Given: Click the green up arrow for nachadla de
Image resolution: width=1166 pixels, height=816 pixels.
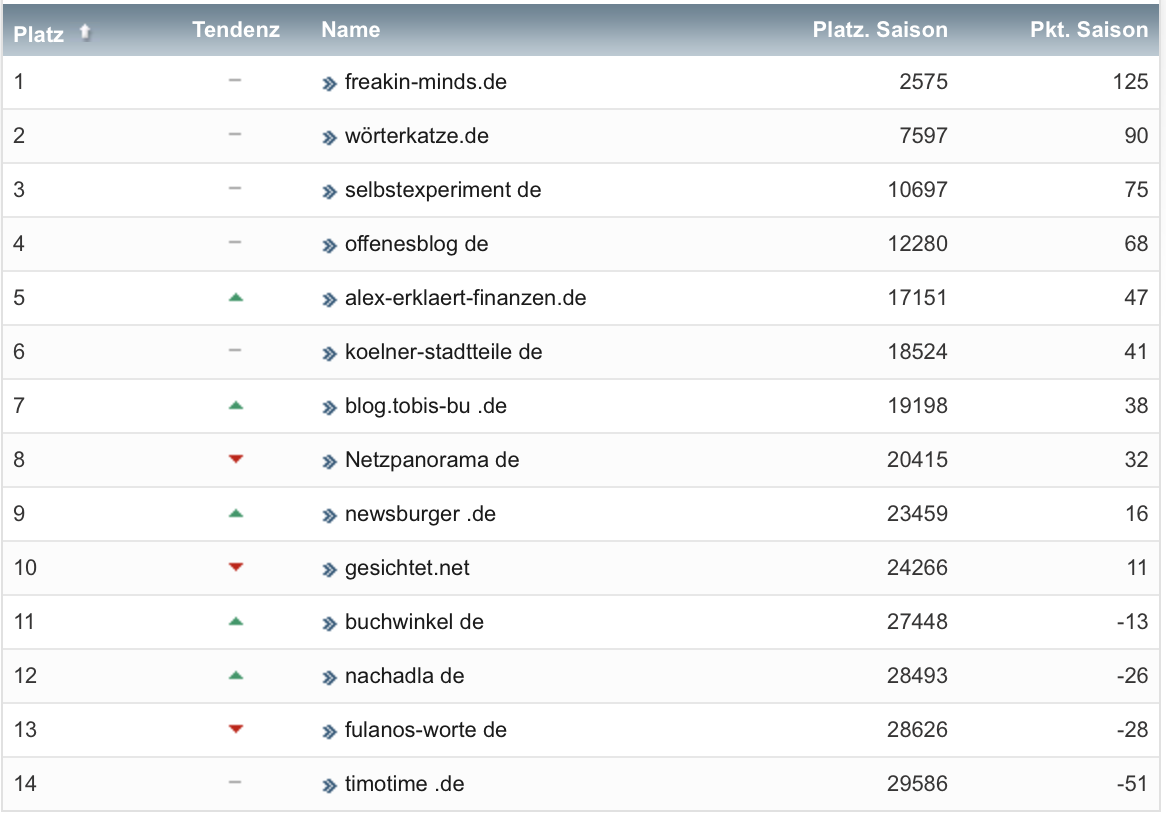Looking at the screenshot, I should click(x=236, y=675).
